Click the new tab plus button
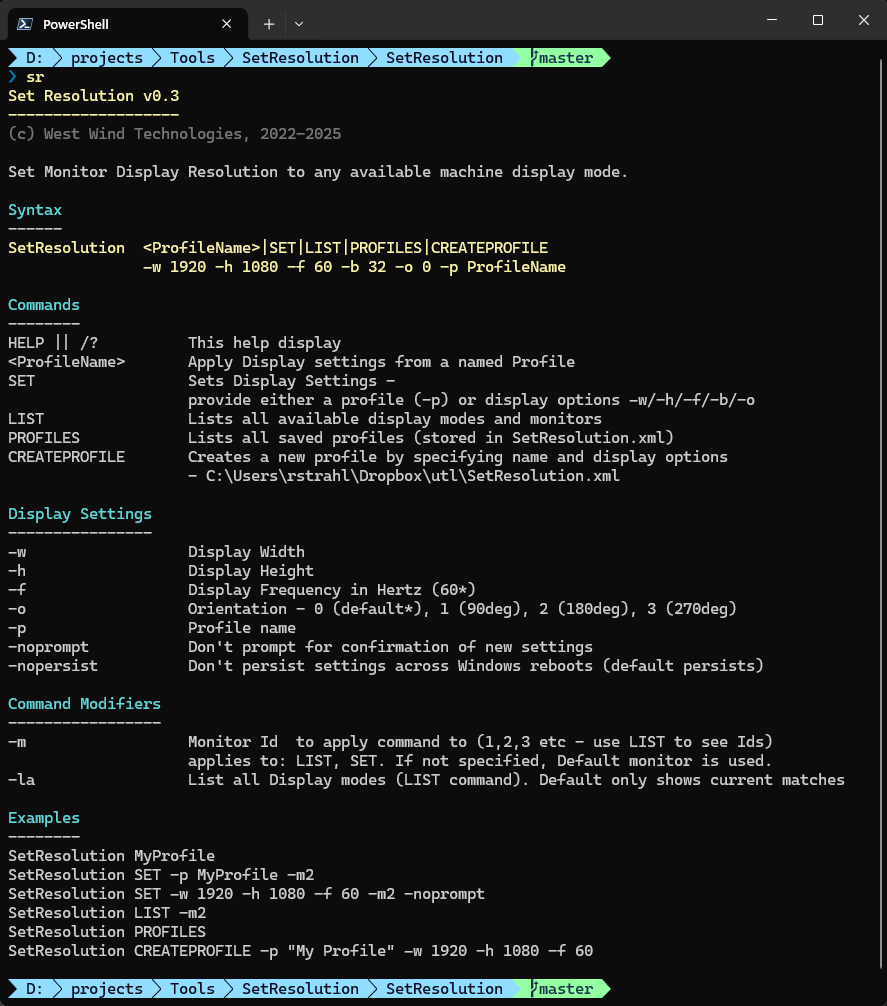887x1006 pixels. pos(268,23)
